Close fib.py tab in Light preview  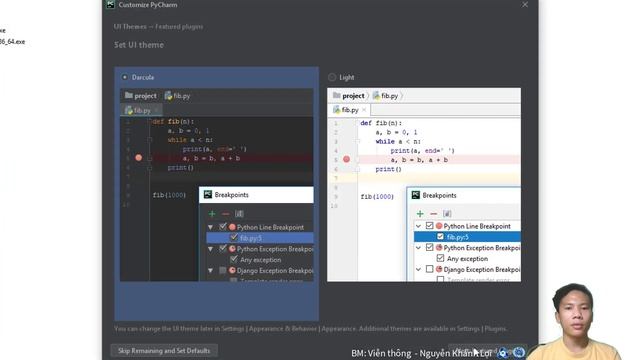(x=364, y=110)
